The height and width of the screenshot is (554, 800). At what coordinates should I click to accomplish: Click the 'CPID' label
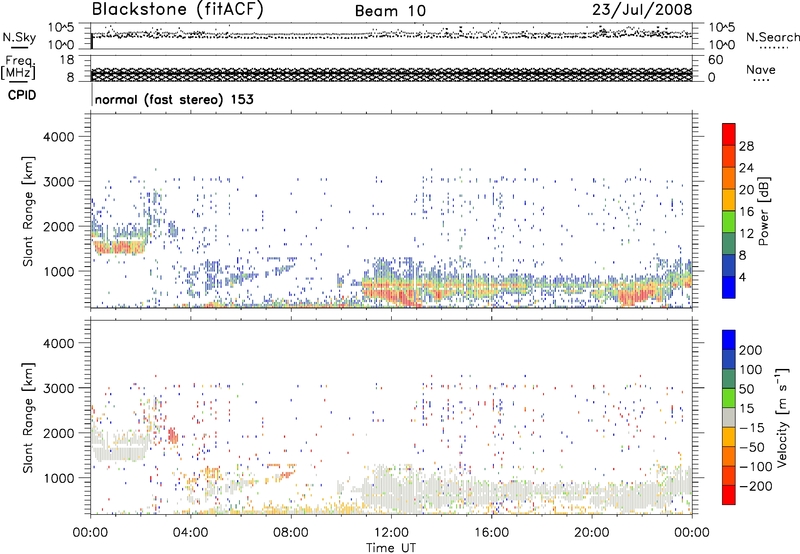[22, 95]
